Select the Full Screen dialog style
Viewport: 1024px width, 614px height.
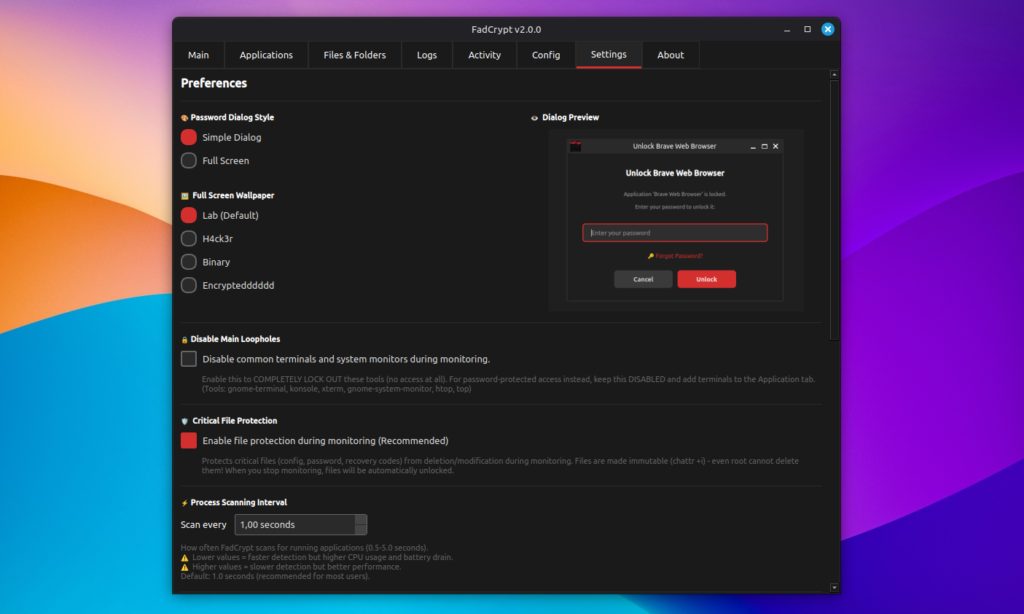point(189,161)
